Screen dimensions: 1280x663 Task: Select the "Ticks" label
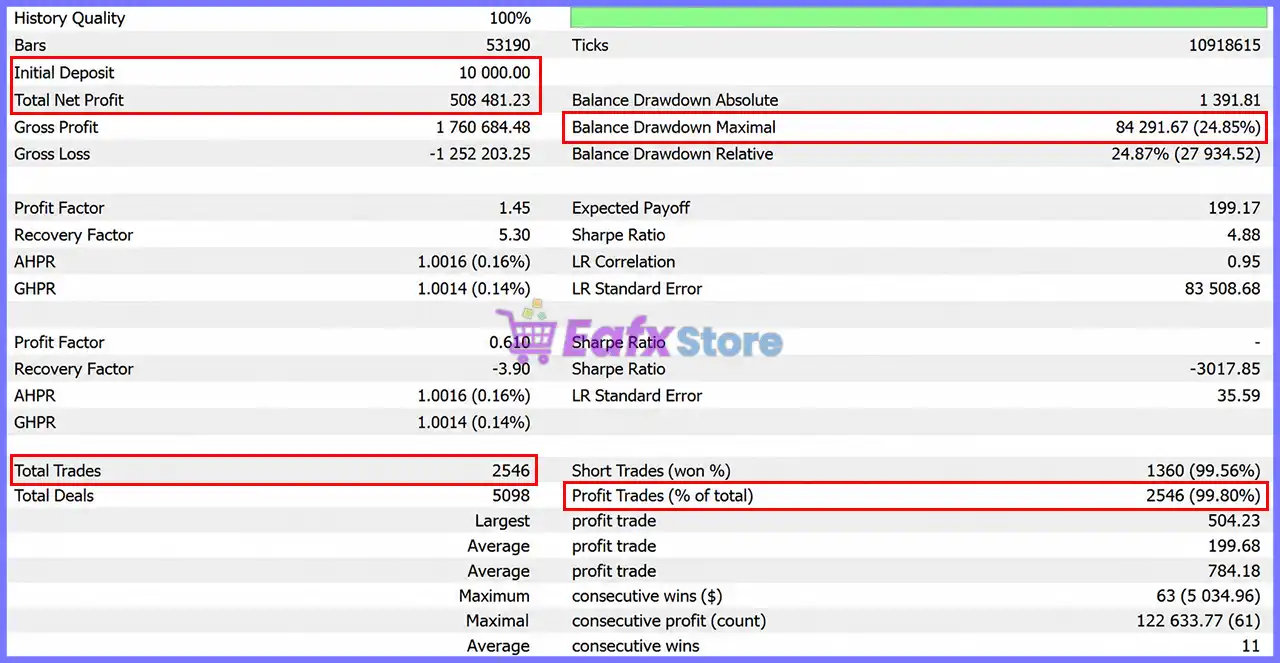(x=590, y=45)
